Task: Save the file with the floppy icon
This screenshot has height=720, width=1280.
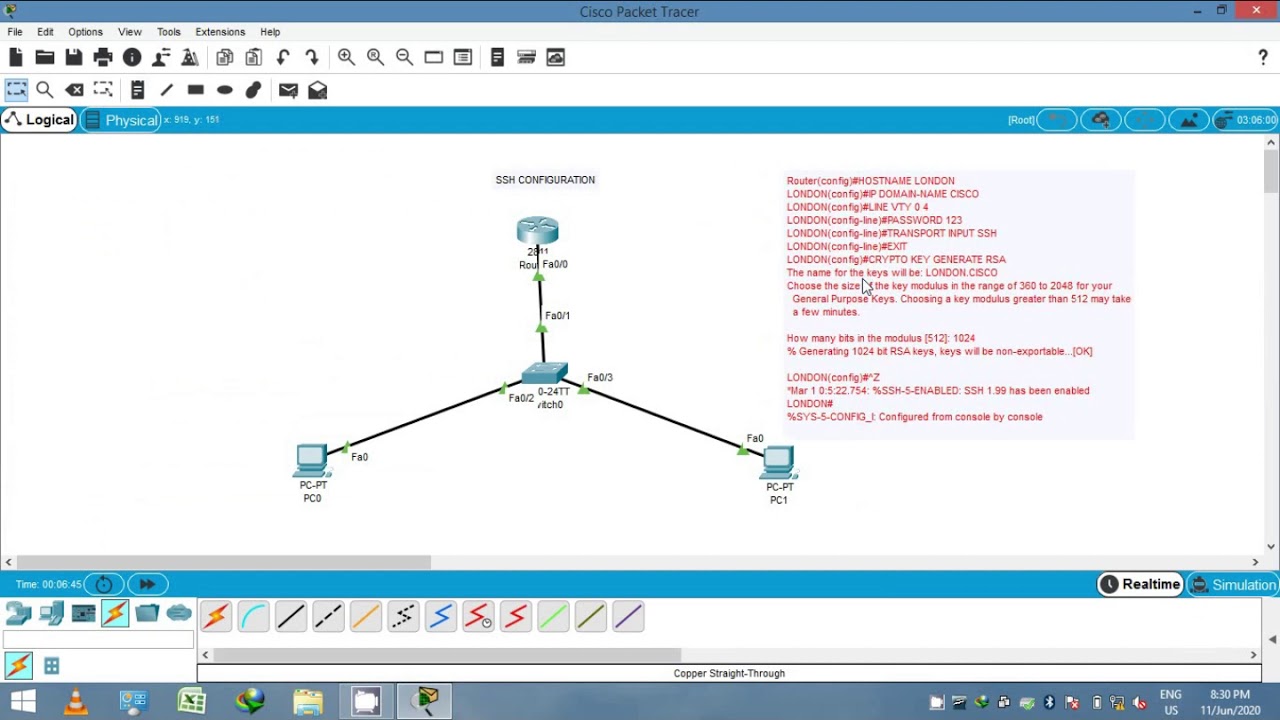Action: (74, 57)
